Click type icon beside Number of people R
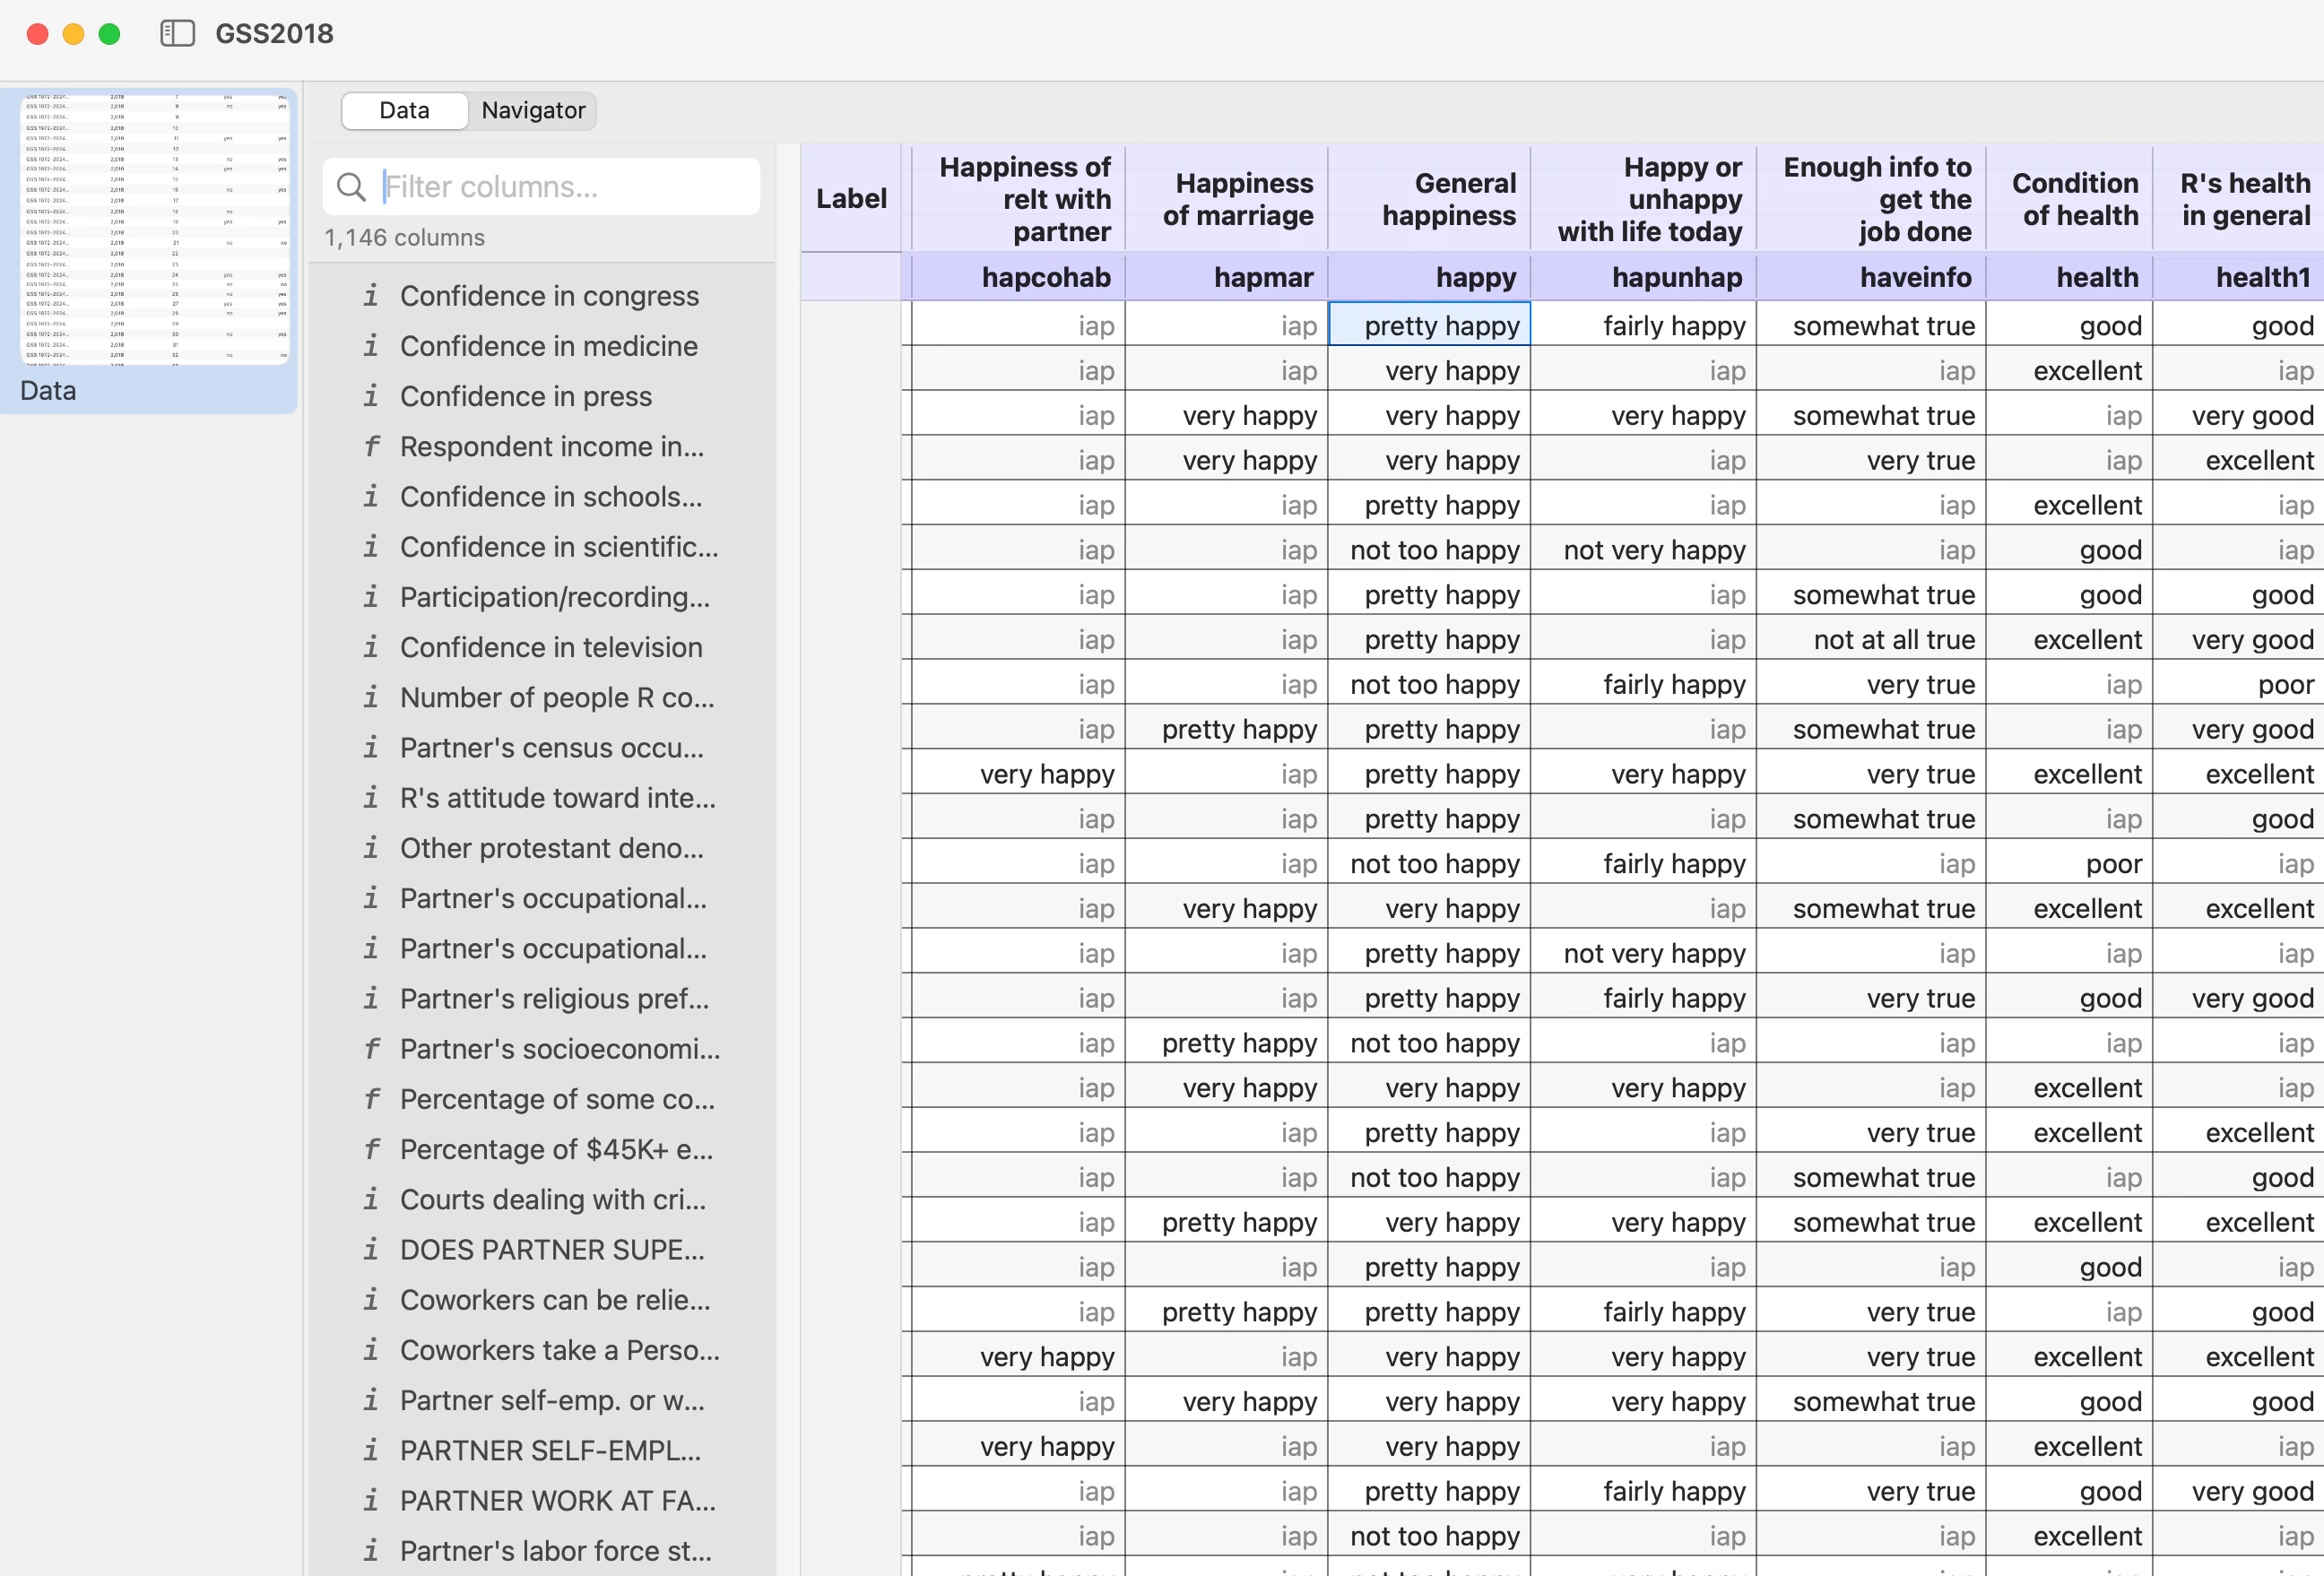2324x1576 pixels. click(371, 697)
